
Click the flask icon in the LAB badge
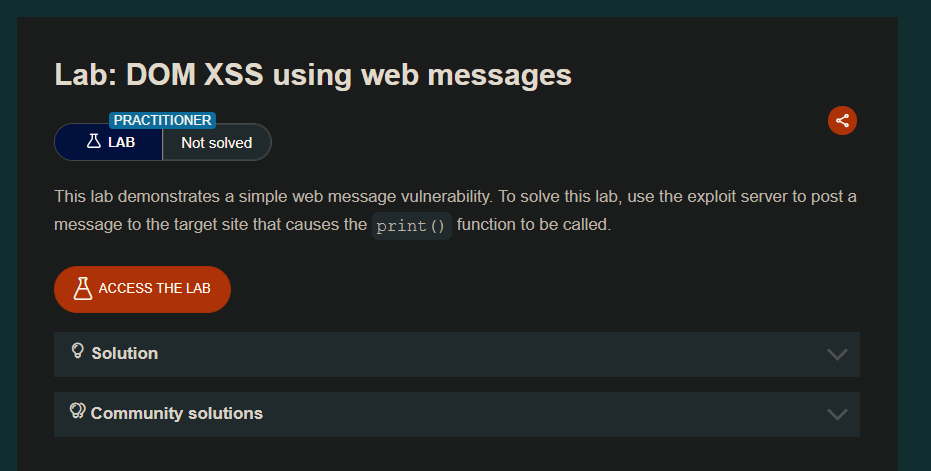[94, 142]
